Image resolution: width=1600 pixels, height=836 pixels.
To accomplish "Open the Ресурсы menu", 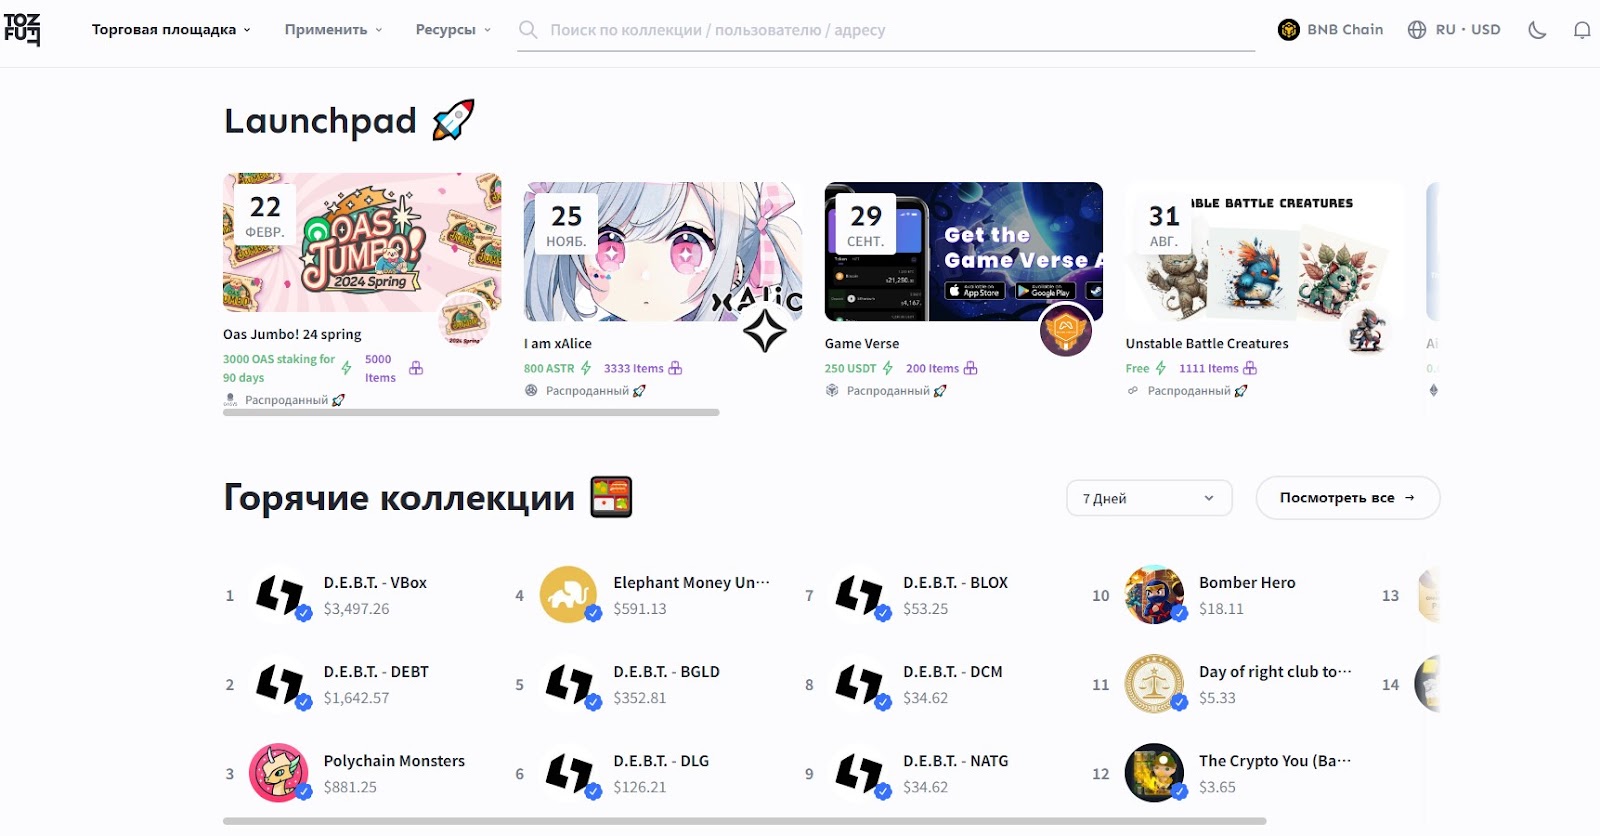I will coord(453,30).
